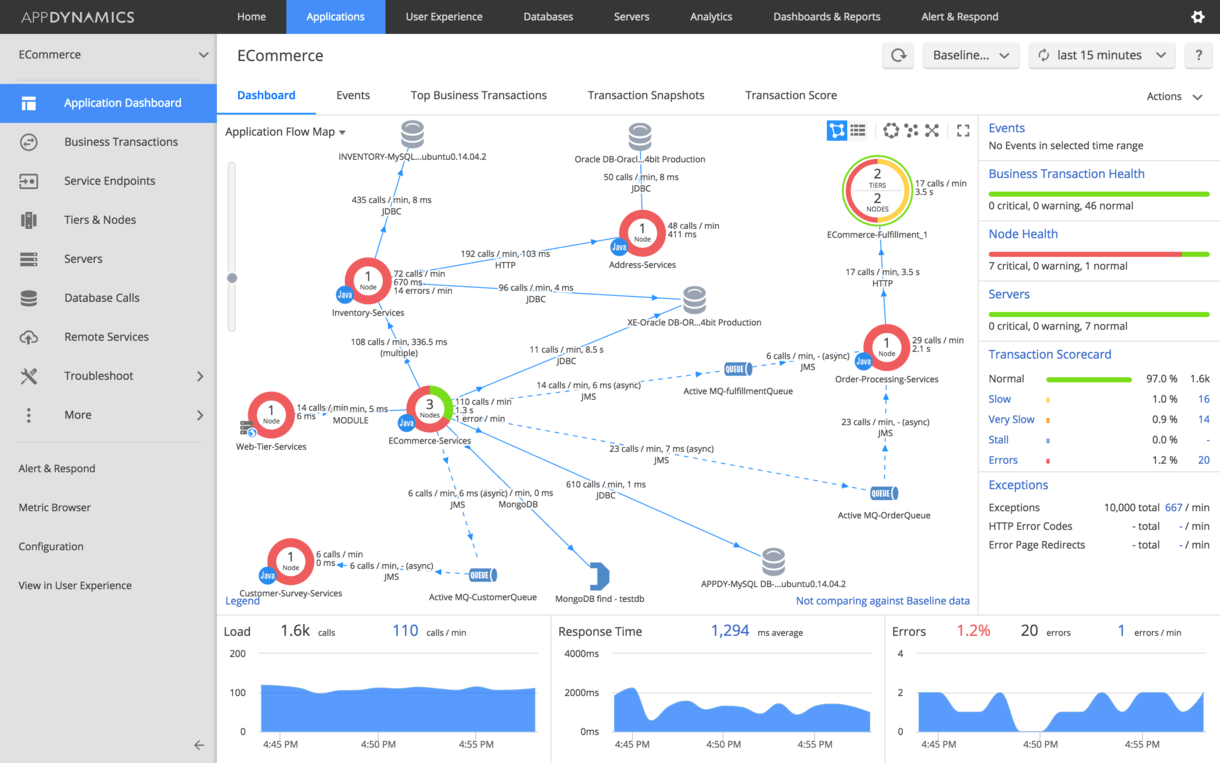Open the Alert & Respond top menu
Screen dimensions: 1220x763
959,17
